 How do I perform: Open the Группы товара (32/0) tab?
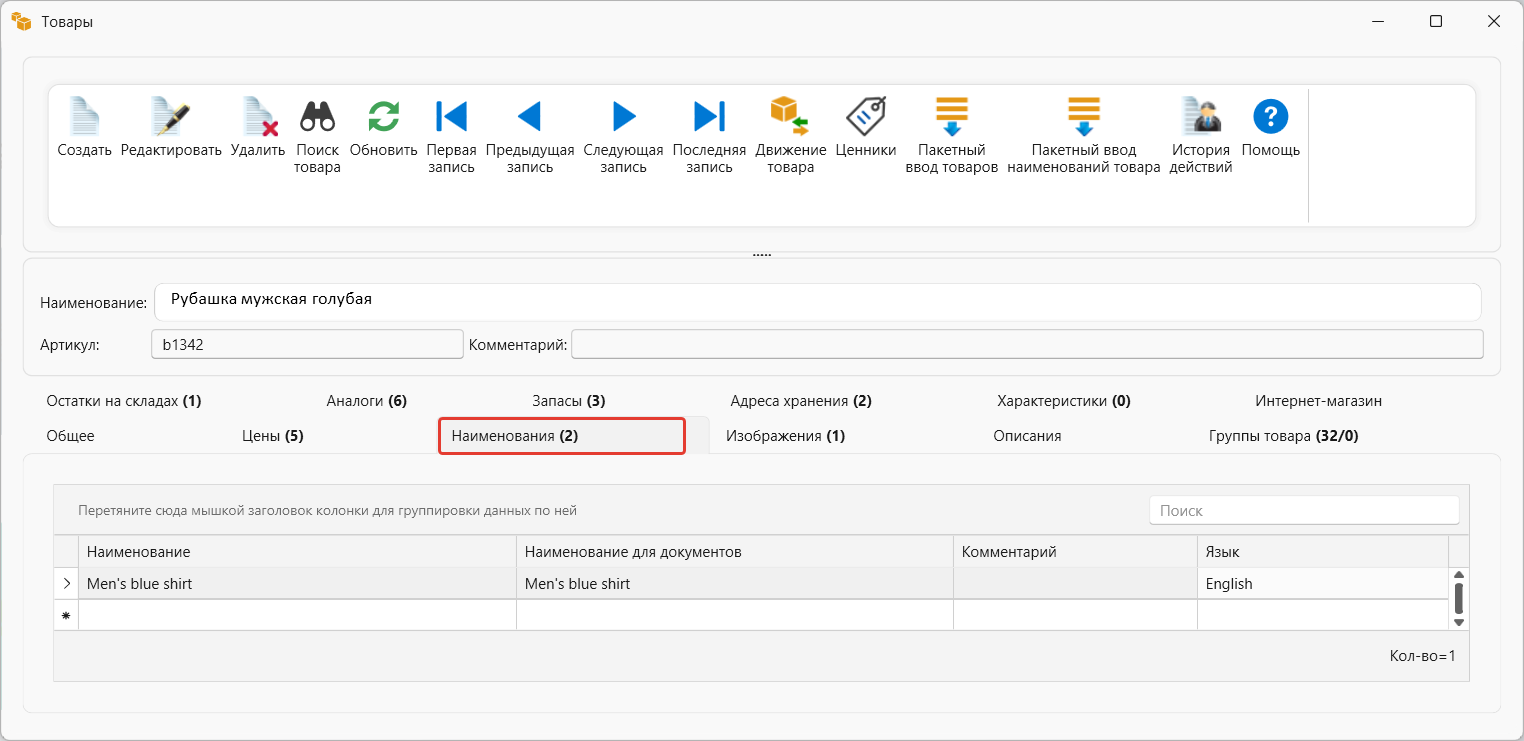[x=1284, y=436]
